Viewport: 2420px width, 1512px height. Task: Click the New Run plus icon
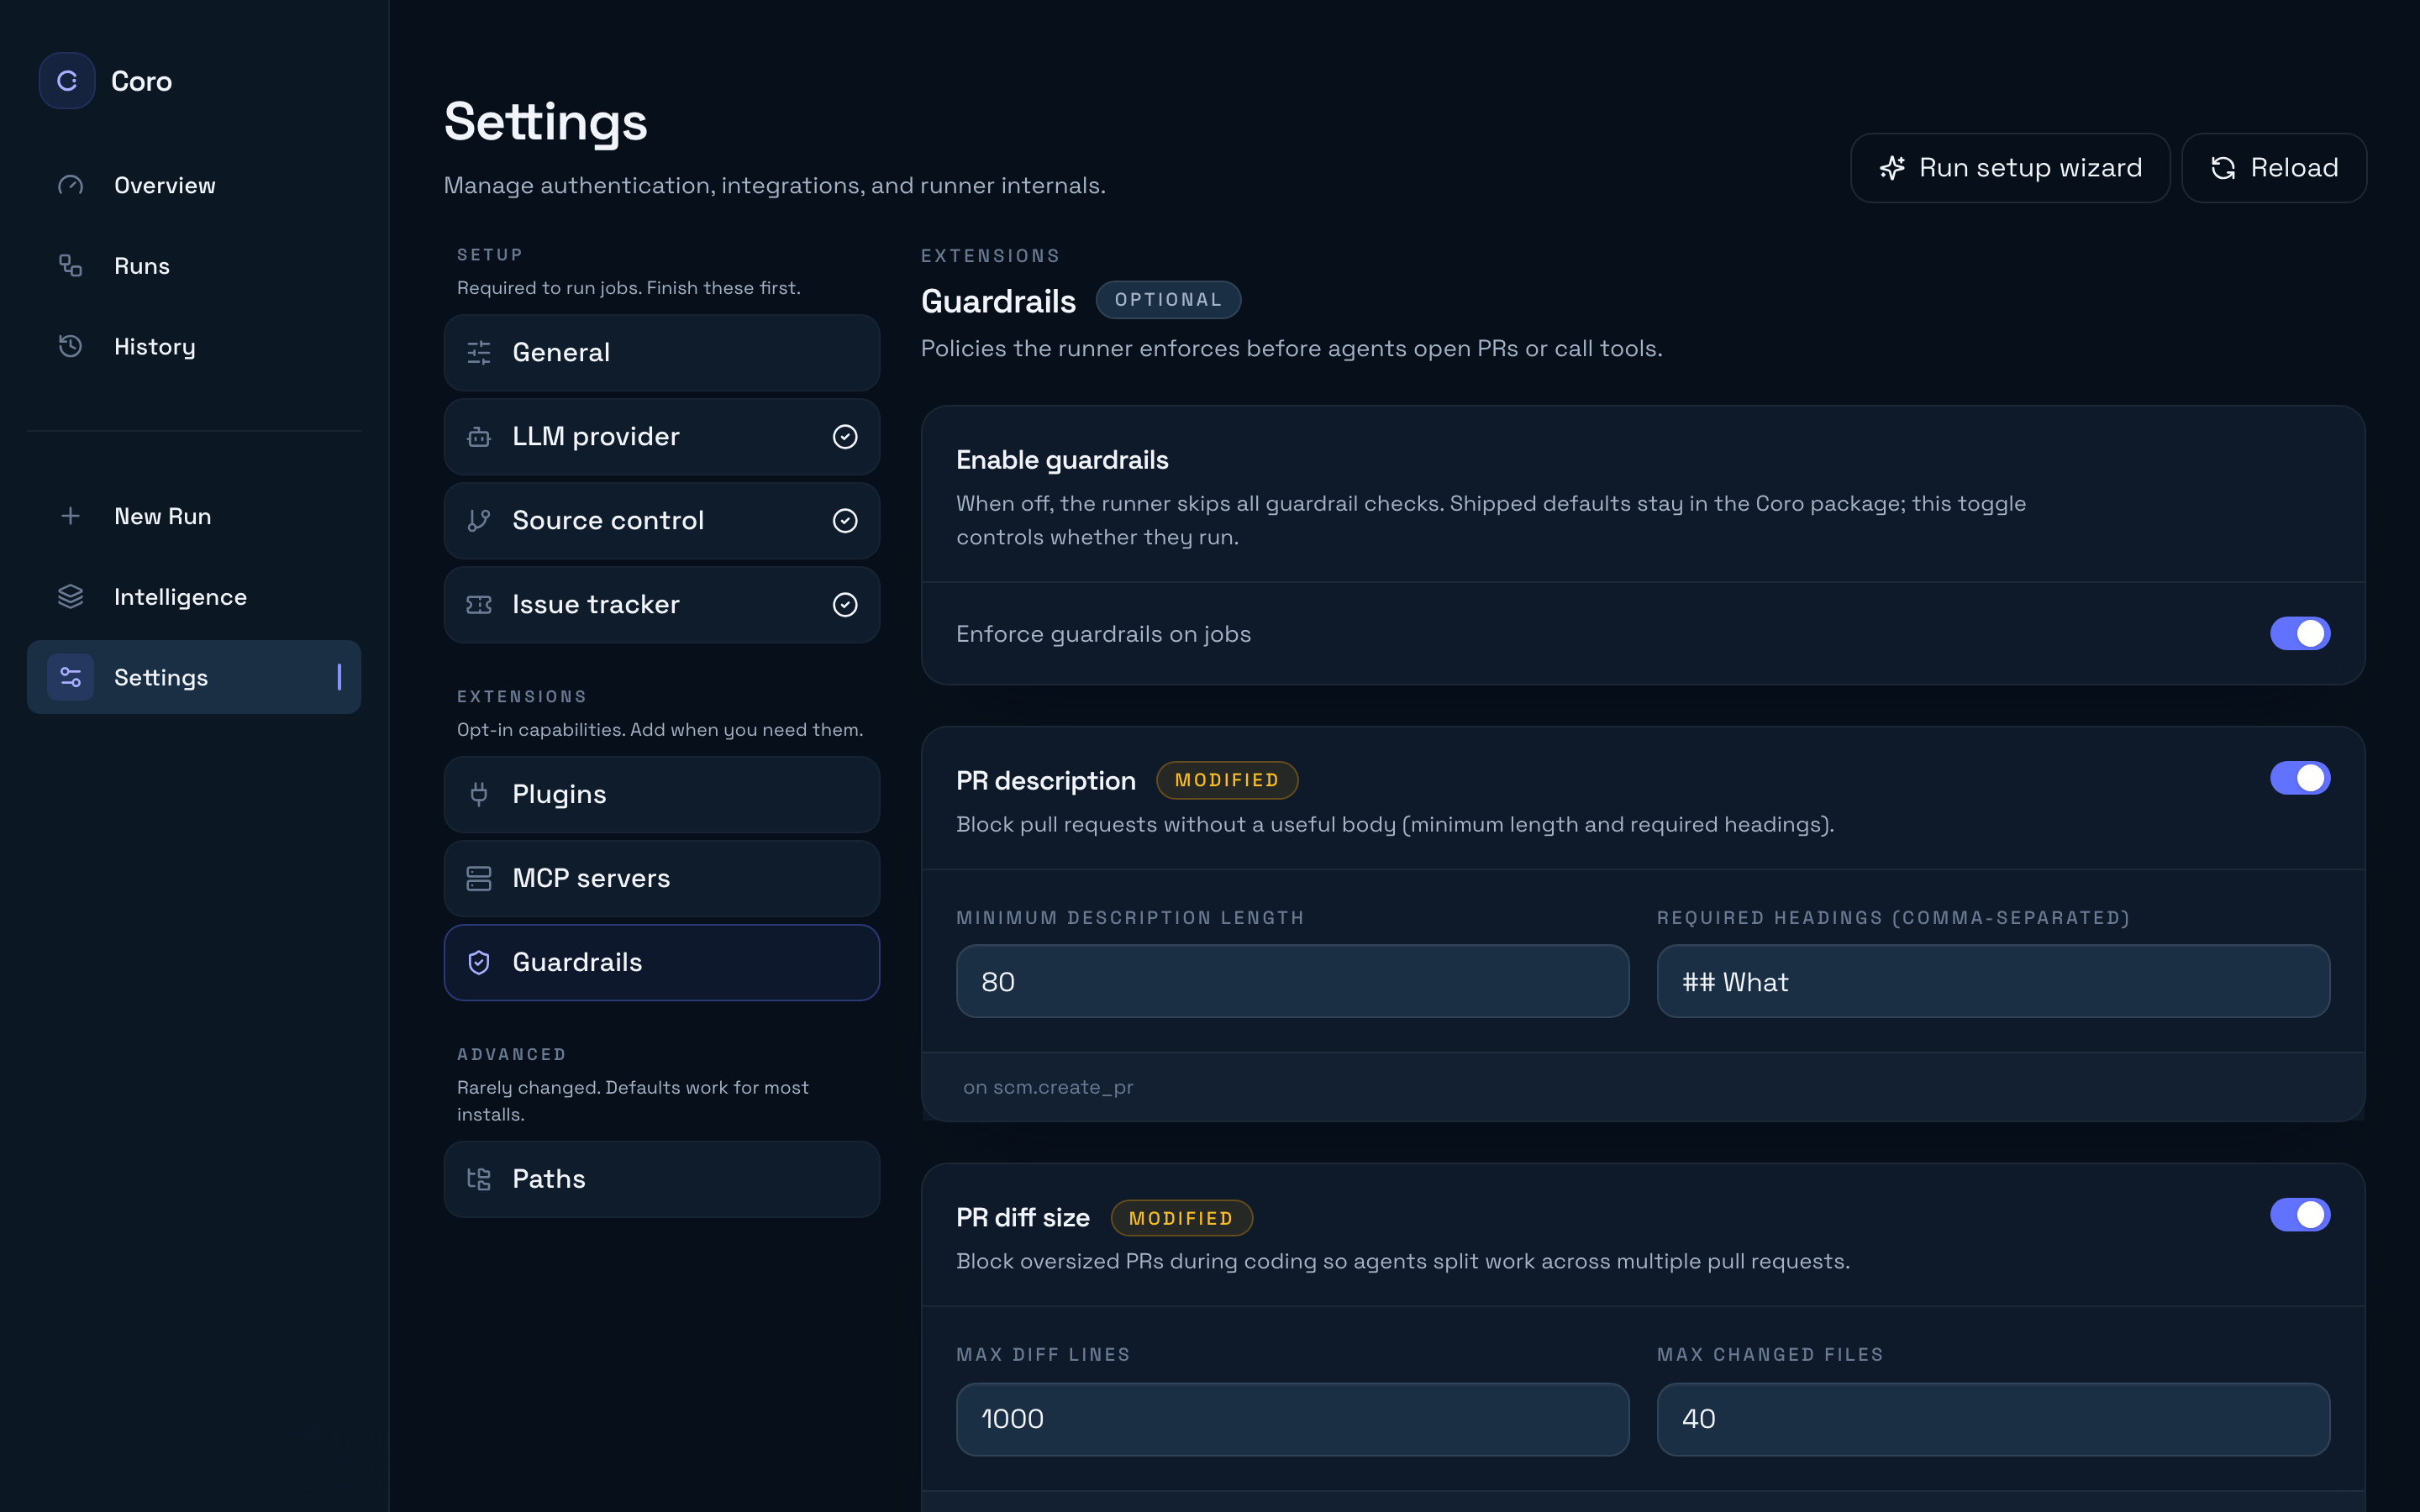coord(70,516)
